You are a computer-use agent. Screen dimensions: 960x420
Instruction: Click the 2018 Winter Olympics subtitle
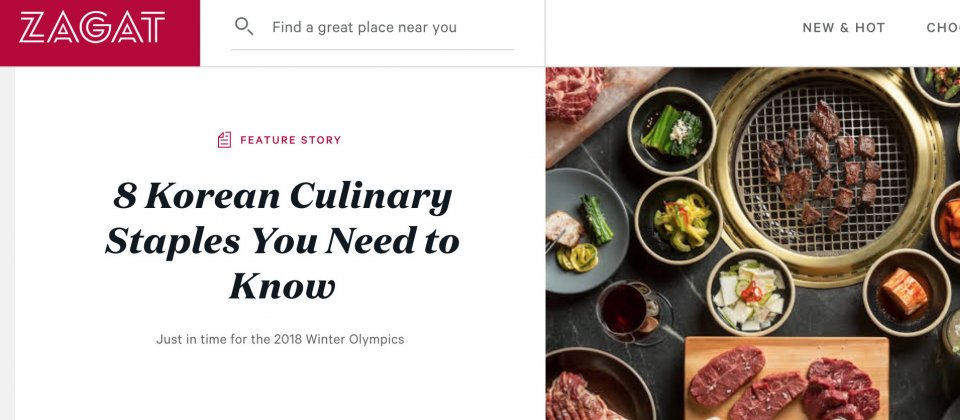tap(280, 339)
